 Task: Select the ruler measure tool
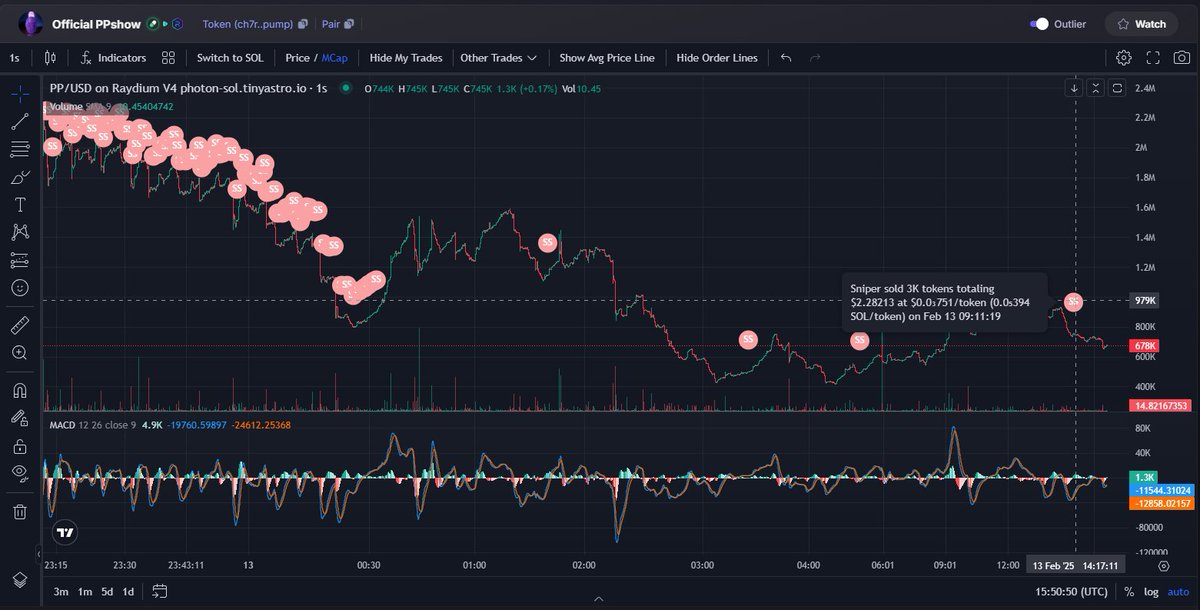(x=20, y=326)
